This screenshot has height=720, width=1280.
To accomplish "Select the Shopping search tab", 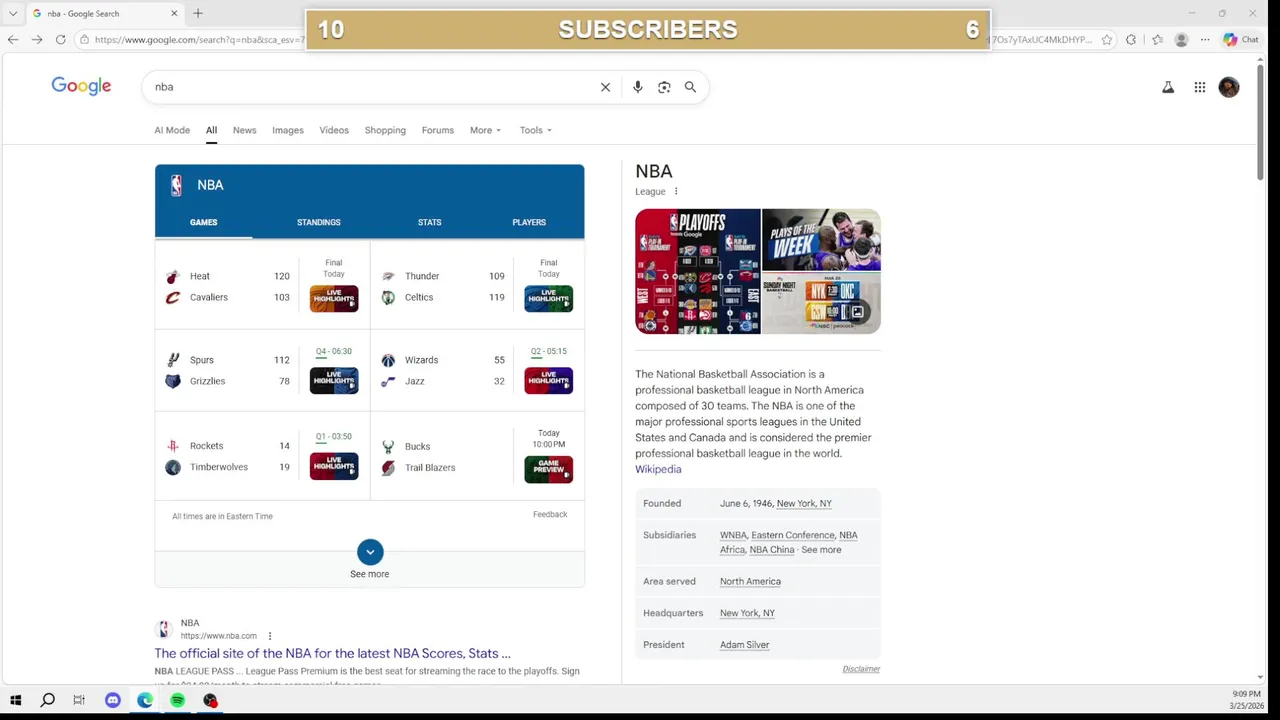I will (385, 130).
